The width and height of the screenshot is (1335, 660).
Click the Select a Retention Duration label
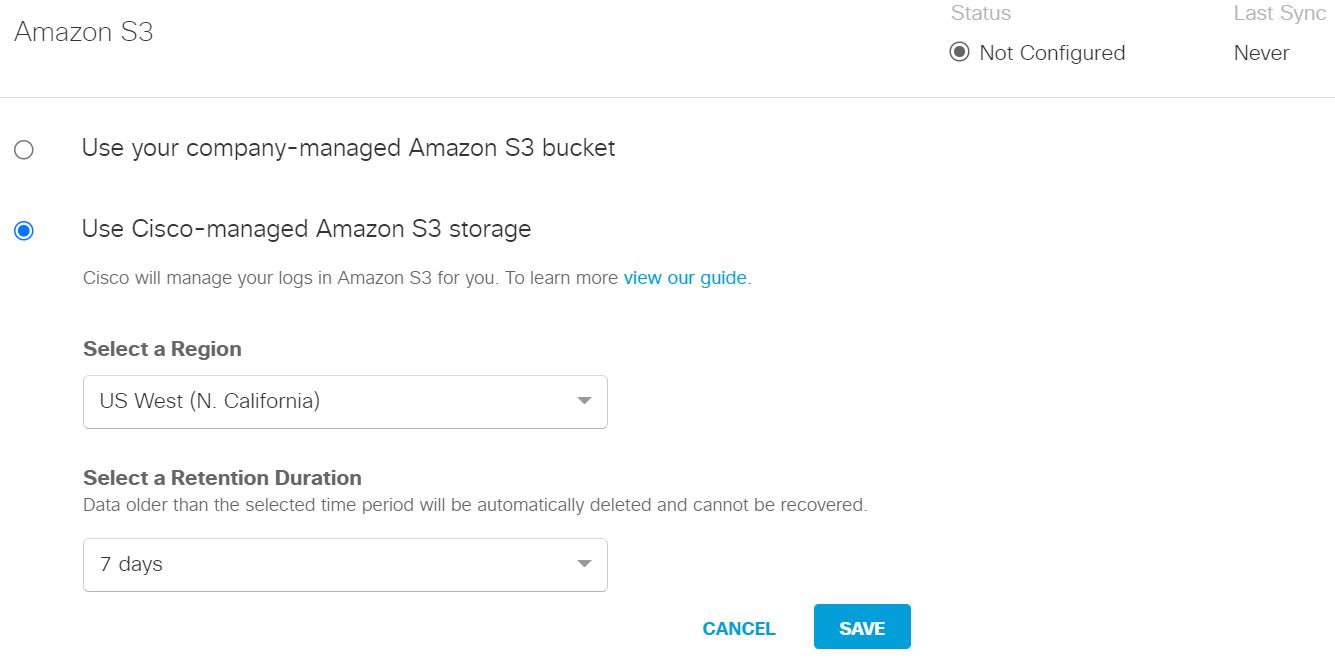(222, 478)
